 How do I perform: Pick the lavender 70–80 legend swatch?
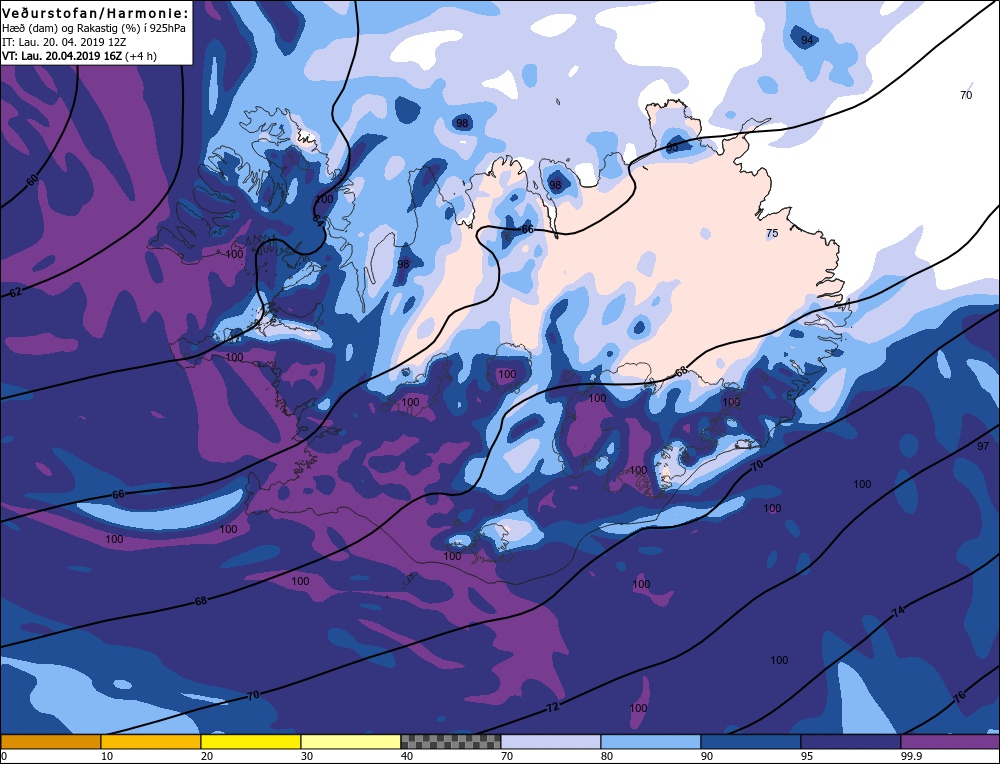click(x=551, y=741)
